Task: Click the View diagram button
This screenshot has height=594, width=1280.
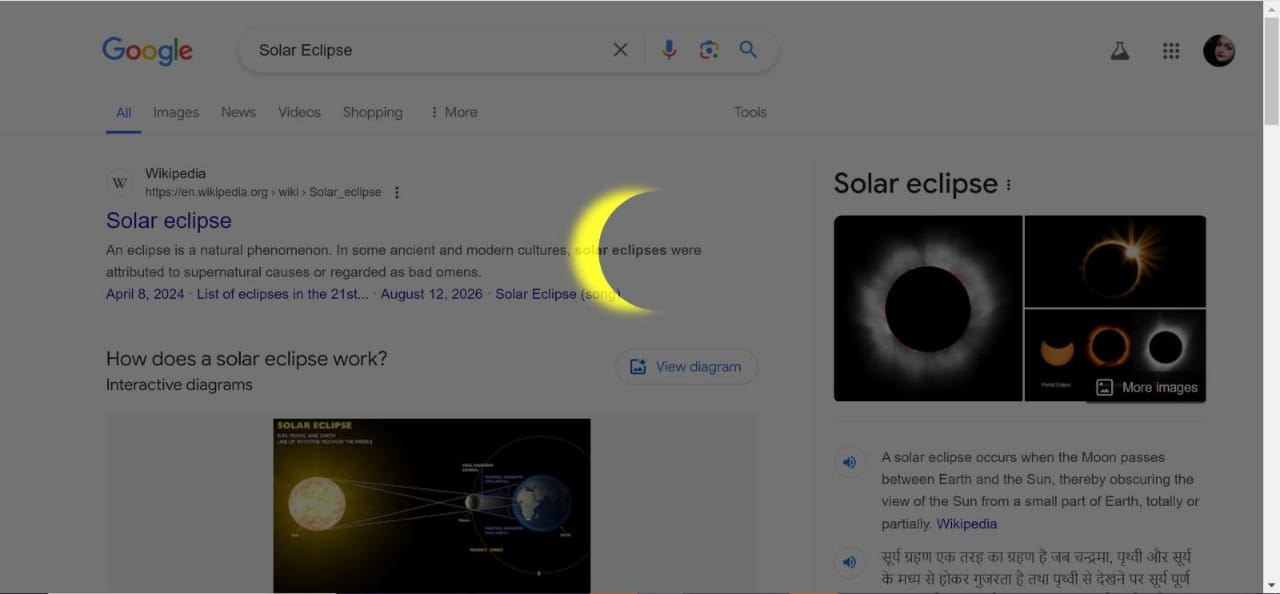Action: coord(686,366)
